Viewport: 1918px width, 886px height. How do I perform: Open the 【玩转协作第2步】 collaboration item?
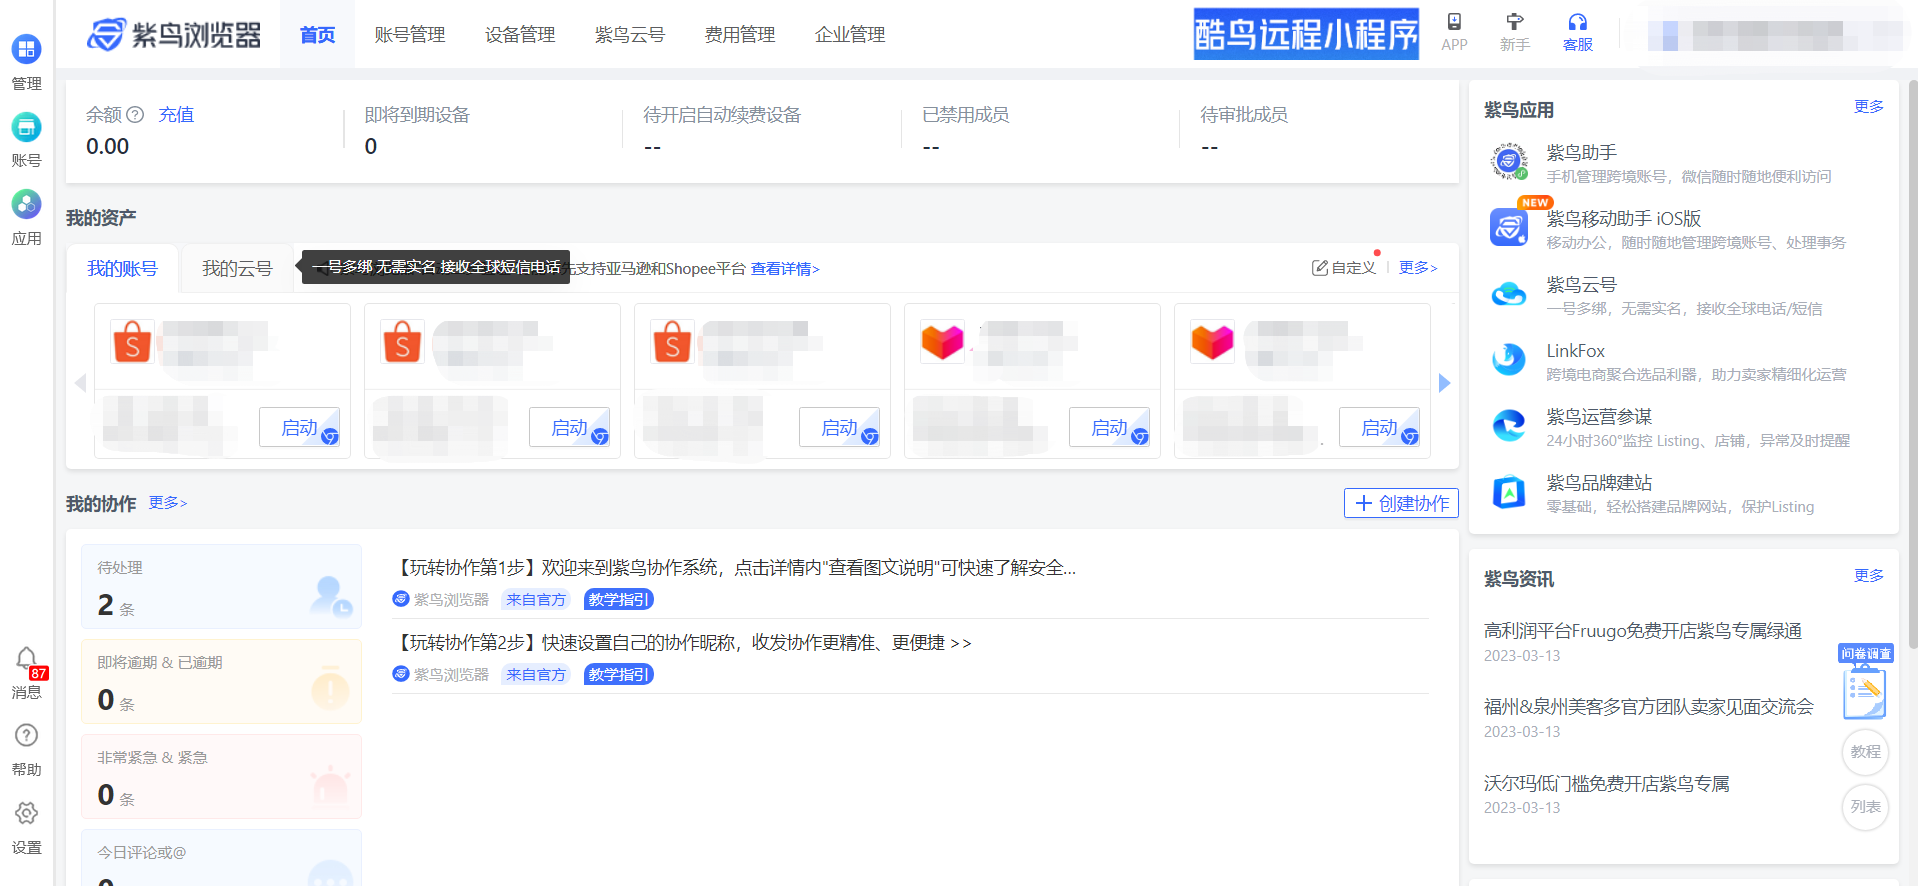(682, 643)
